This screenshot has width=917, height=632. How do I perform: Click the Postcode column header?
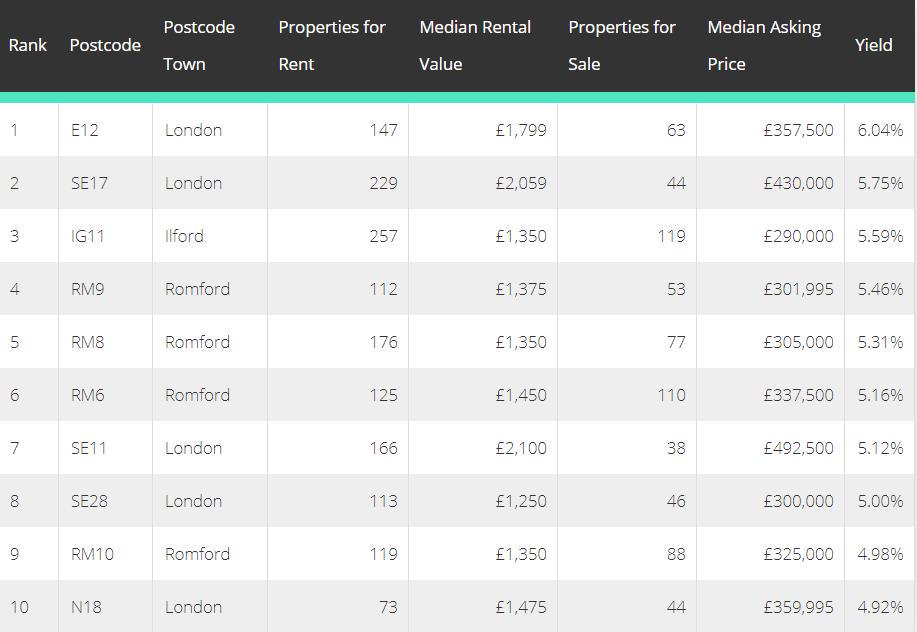coord(105,45)
